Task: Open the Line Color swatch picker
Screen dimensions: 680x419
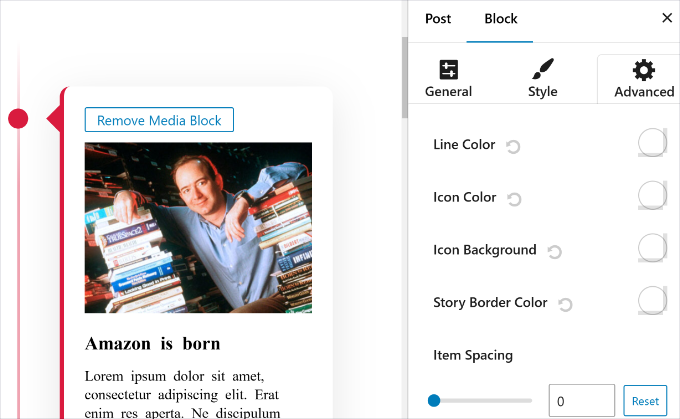Action: click(x=652, y=143)
